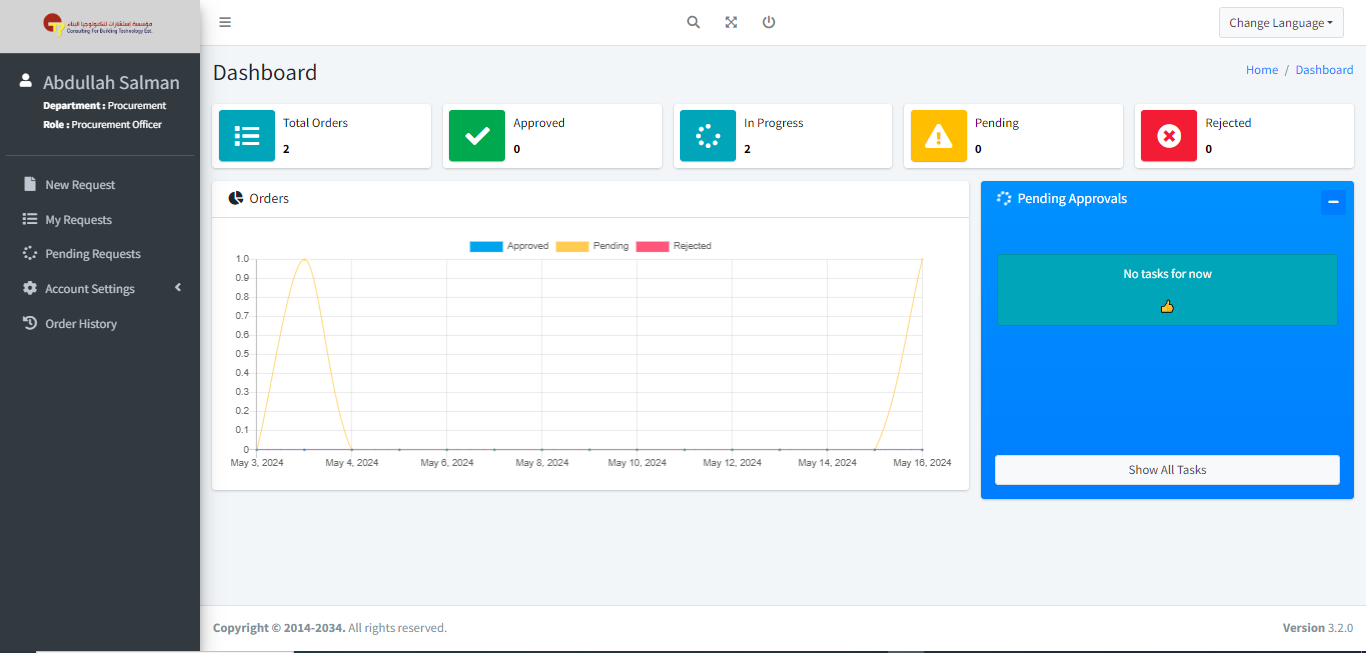1366x653 pixels.
Task: Open the Change Language dropdown
Action: pyautogui.click(x=1280, y=23)
